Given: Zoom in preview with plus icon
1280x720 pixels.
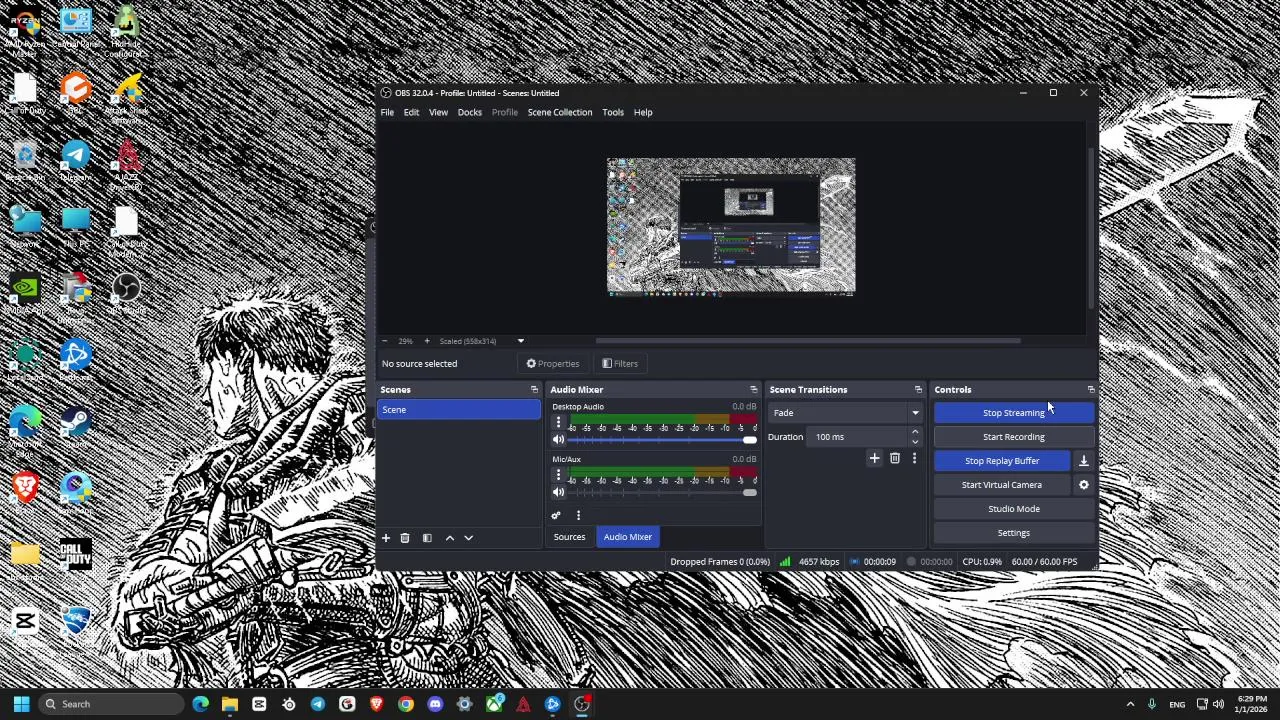Looking at the screenshot, I should 426,341.
